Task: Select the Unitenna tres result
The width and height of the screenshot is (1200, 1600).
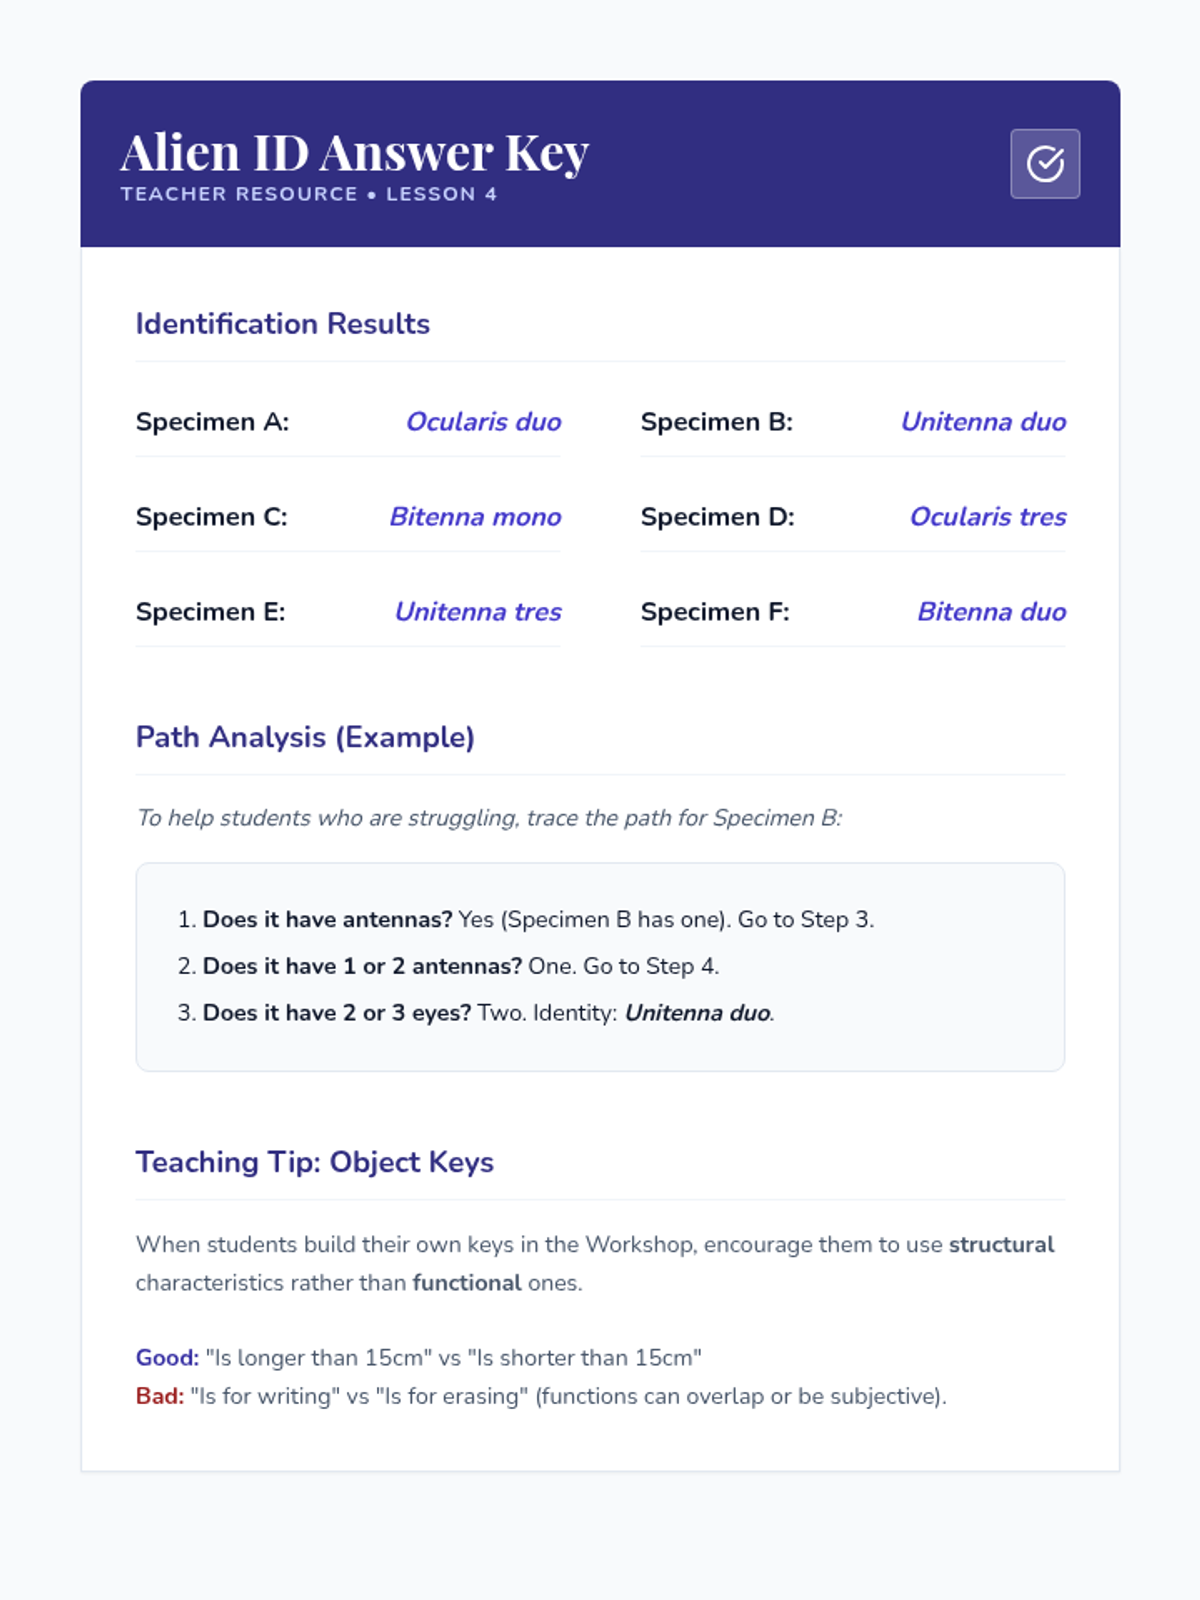Action: point(478,612)
